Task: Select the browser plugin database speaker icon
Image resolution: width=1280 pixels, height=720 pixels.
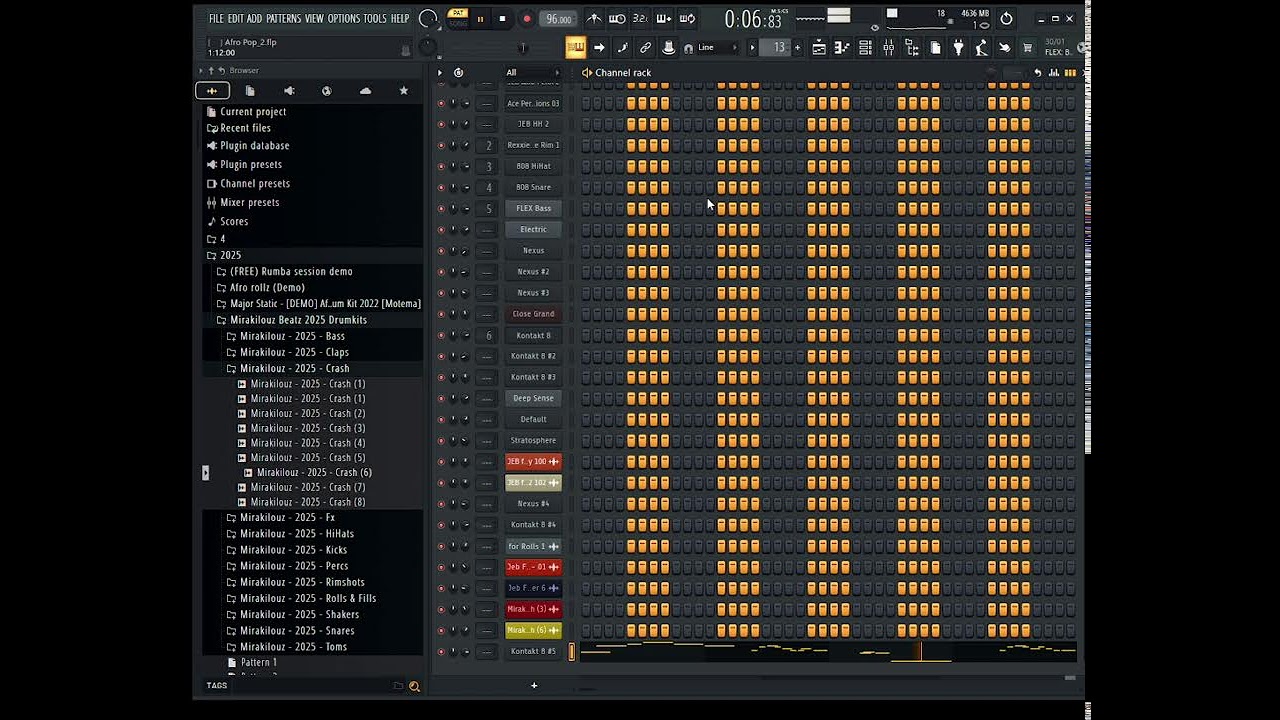Action: (289, 91)
